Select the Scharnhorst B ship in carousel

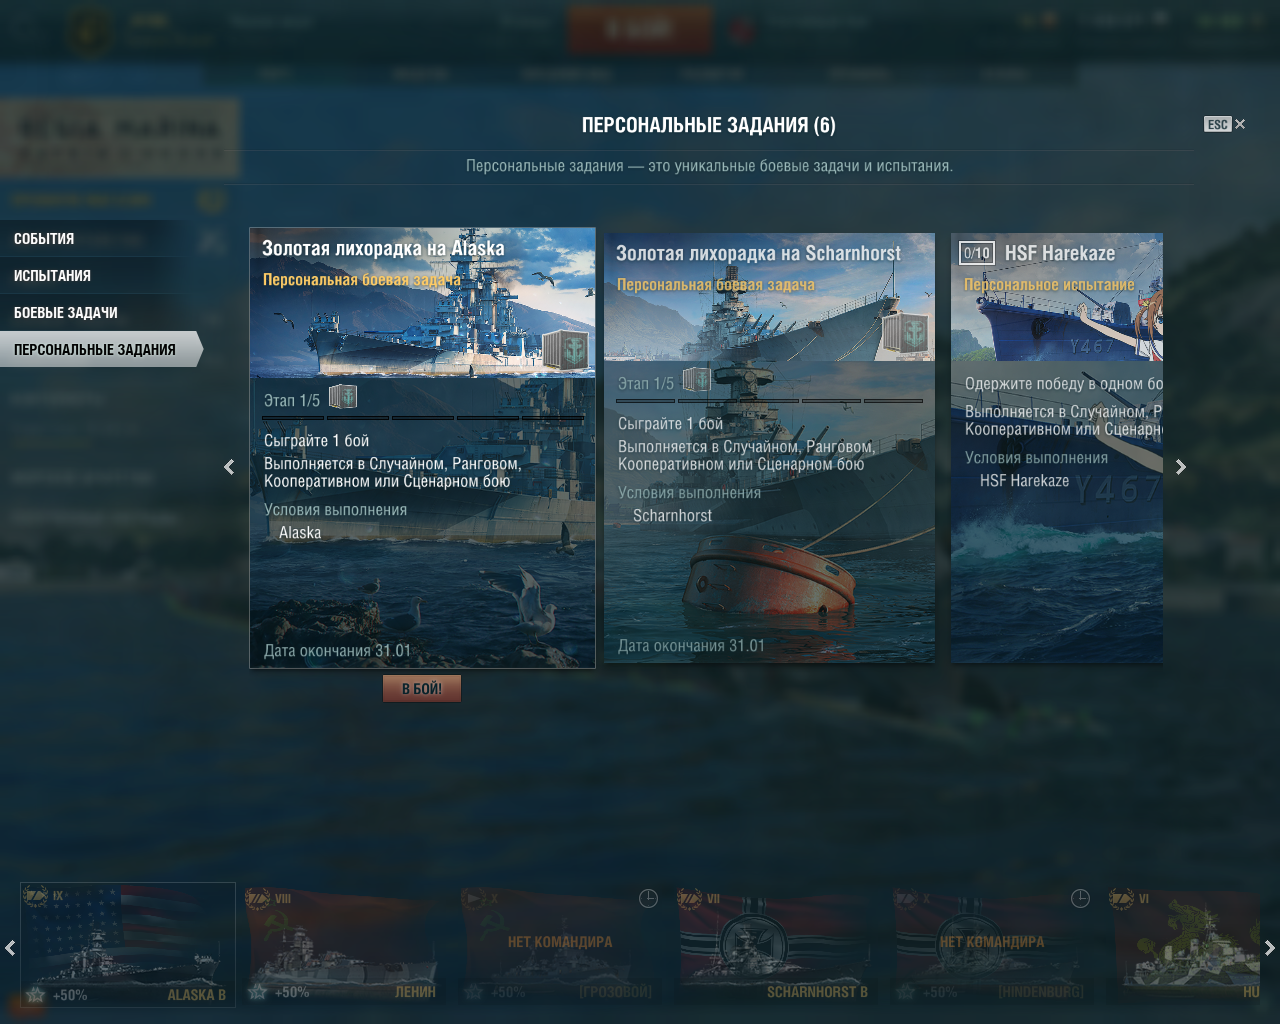pos(778,945)
